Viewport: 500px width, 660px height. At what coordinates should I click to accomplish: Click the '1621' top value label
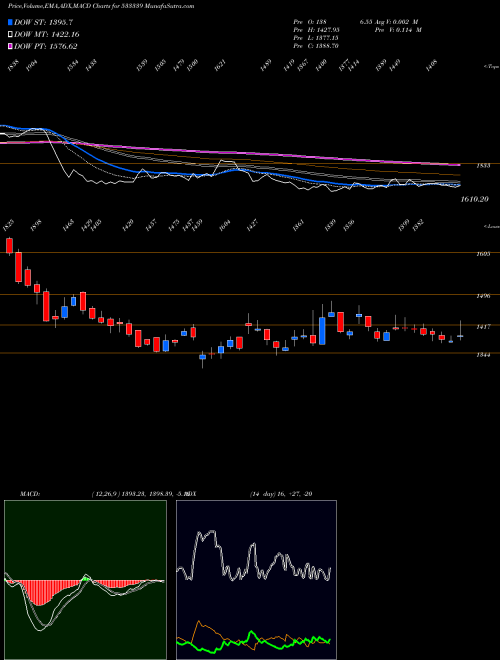point(220,65)
